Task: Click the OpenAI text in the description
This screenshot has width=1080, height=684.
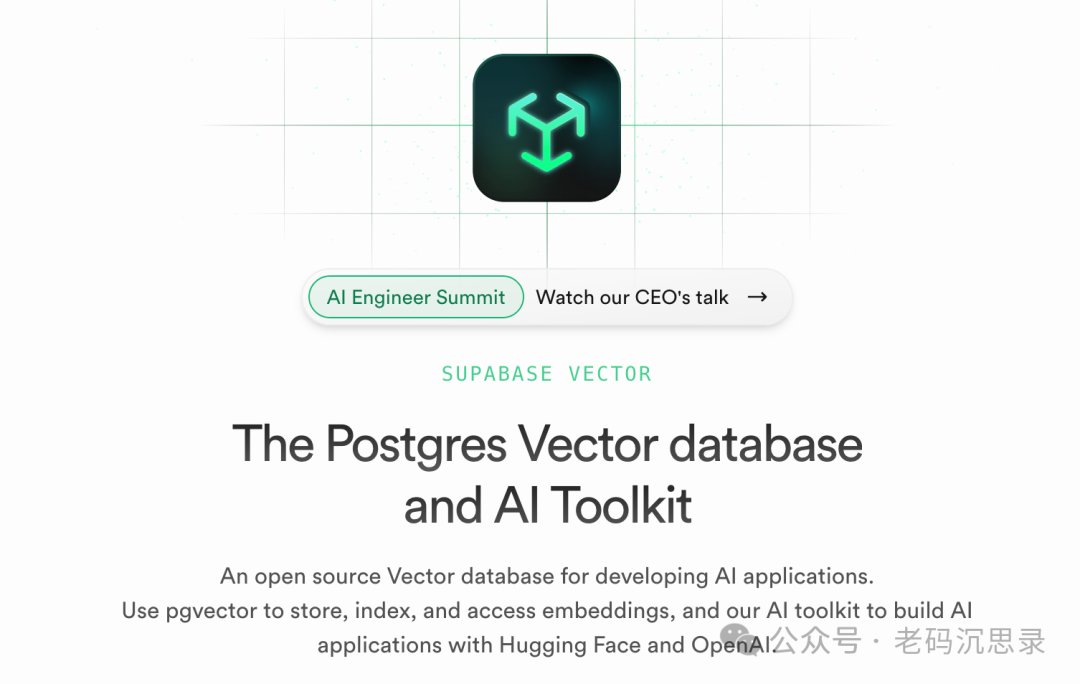Action: click(x=733, y=645)
